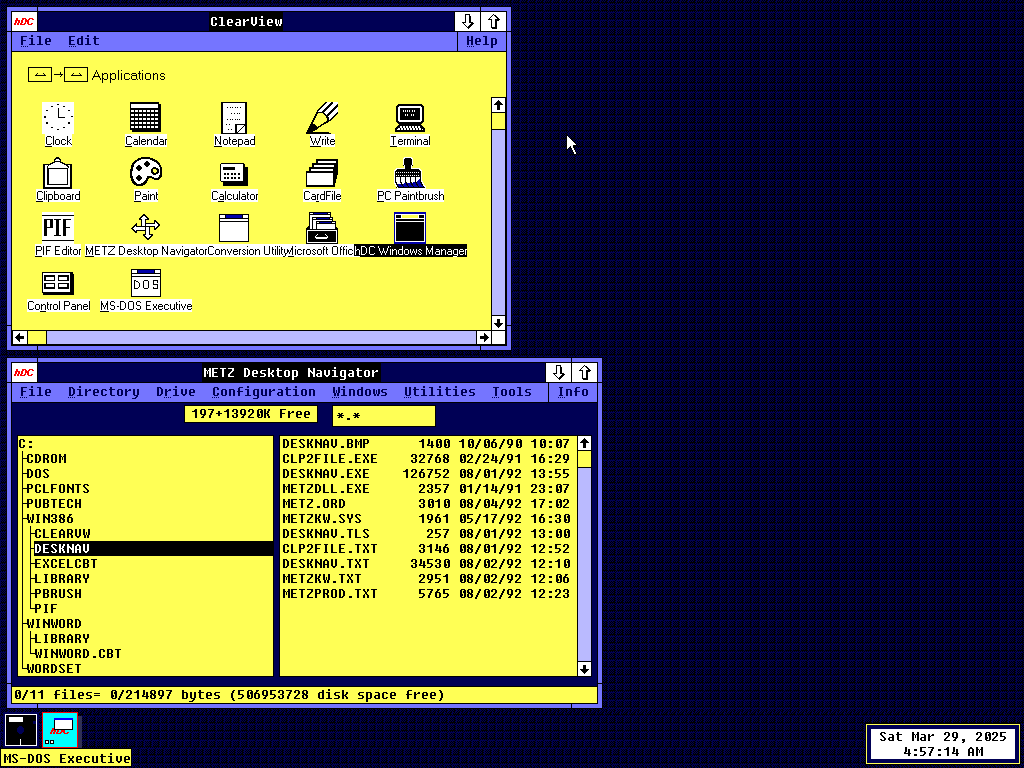The image size is (1024, 768).
Task: Select file DESKNAV.EXE
Action: (x=426, y=474)
